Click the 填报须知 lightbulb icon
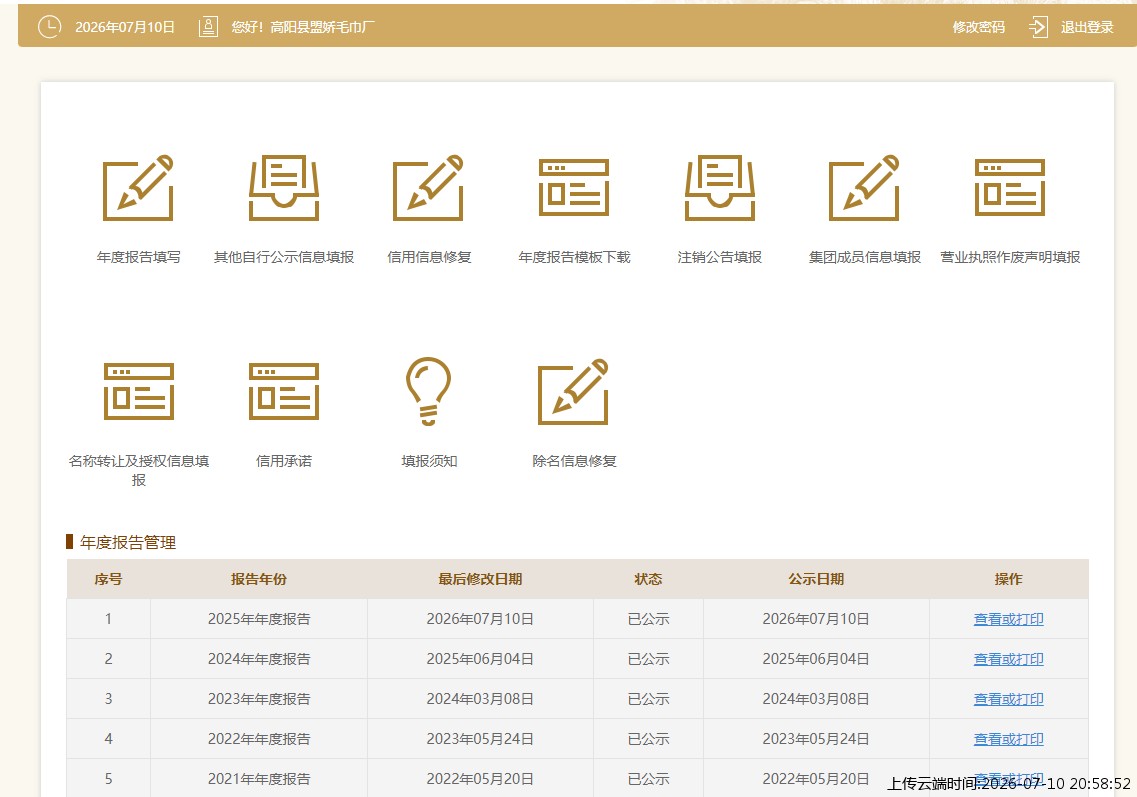The width and height of the screenshot is (1137, 797). tap(429, 391)
